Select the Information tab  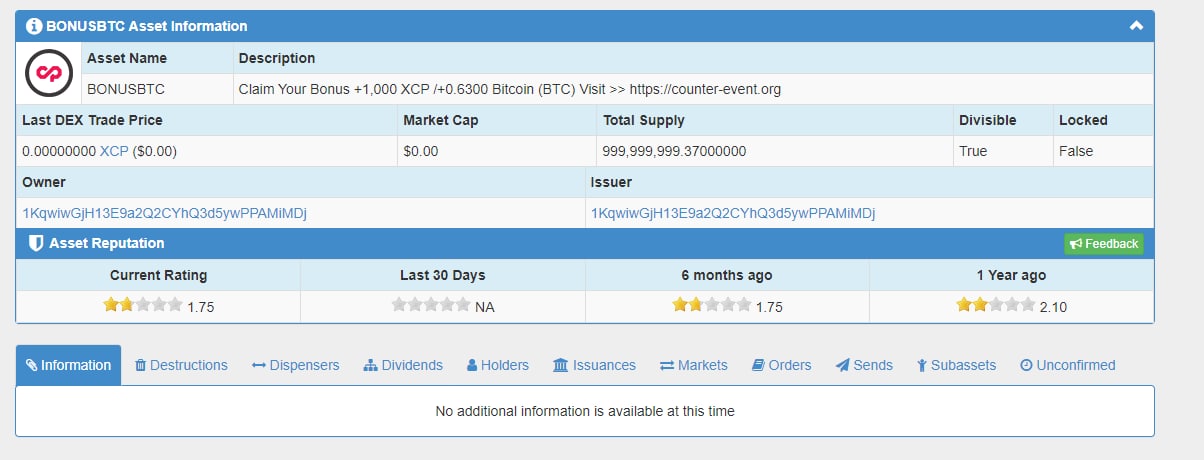click(x=68, y=365)
